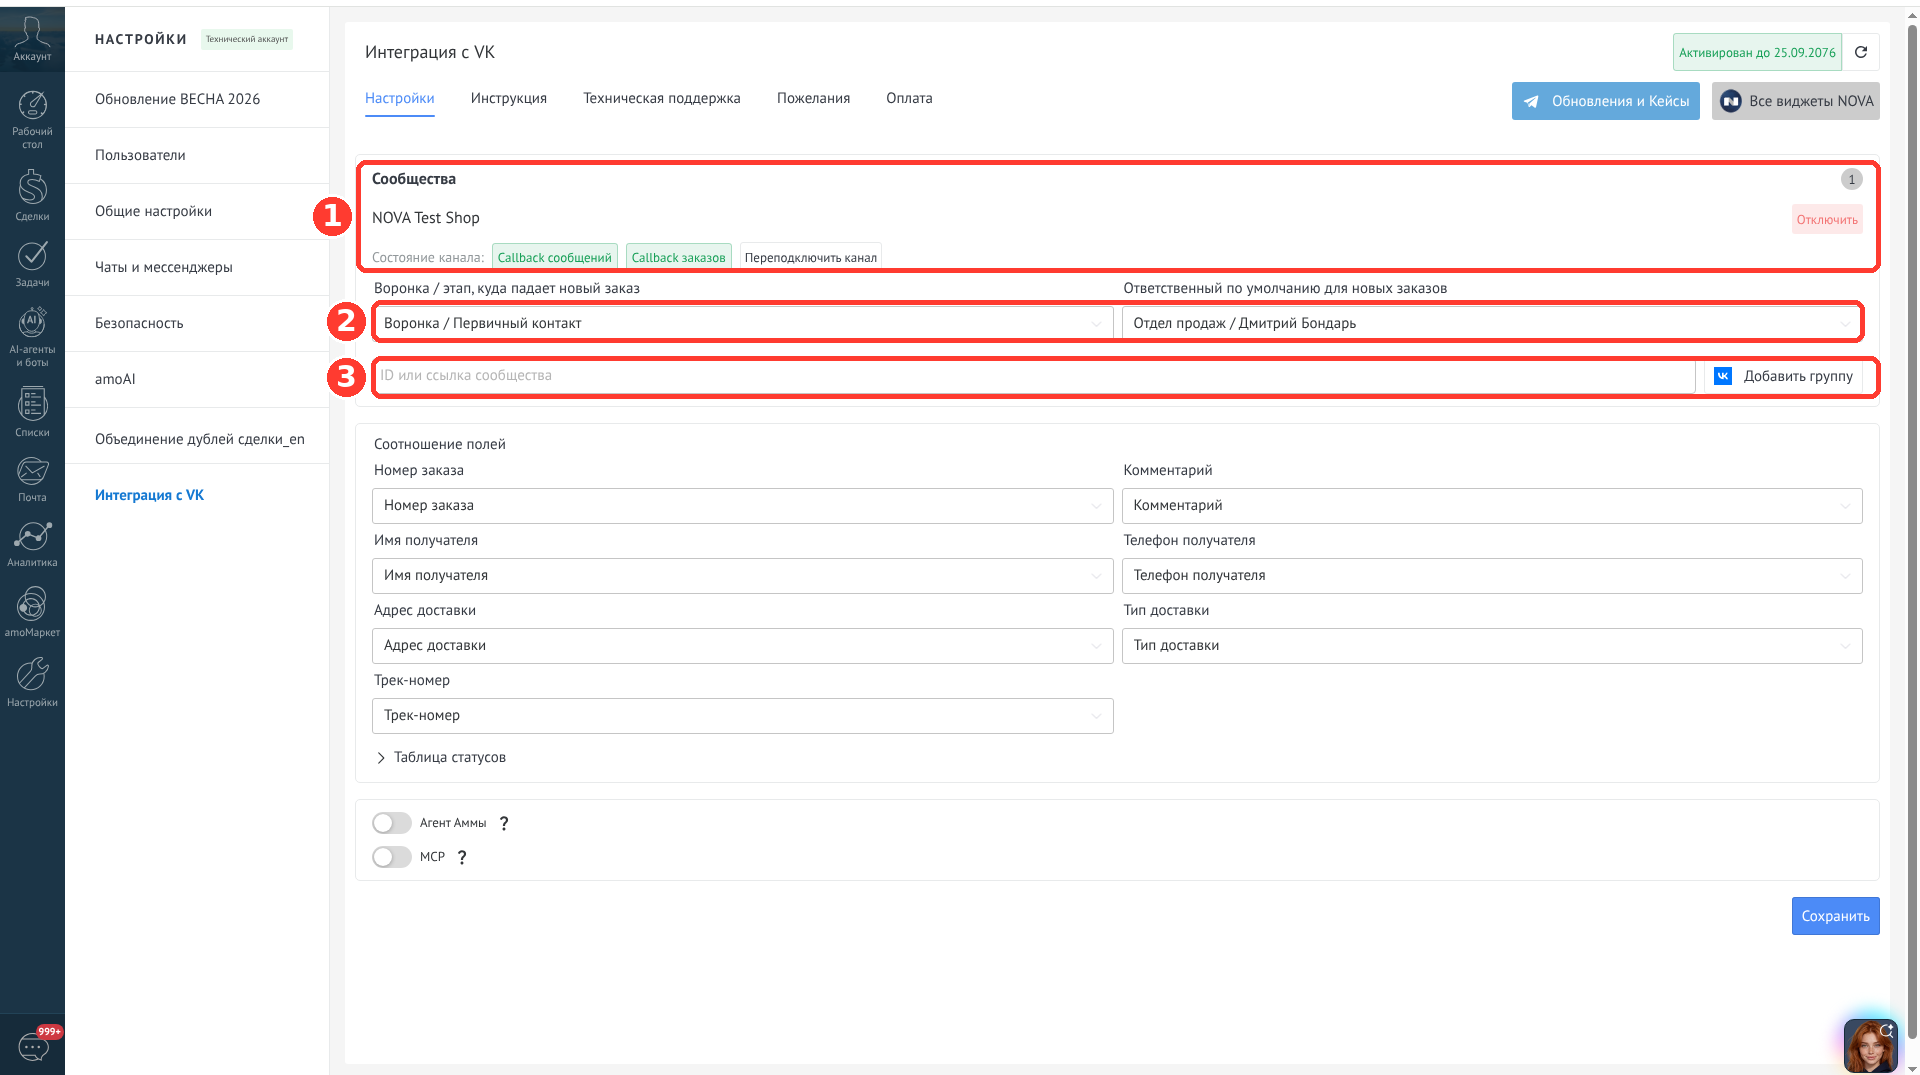Open the Воронка / Первичный контакт dropdown
Viewport: 1920px width, 1075px height.
pyautogui.click(x=742, y=323)
